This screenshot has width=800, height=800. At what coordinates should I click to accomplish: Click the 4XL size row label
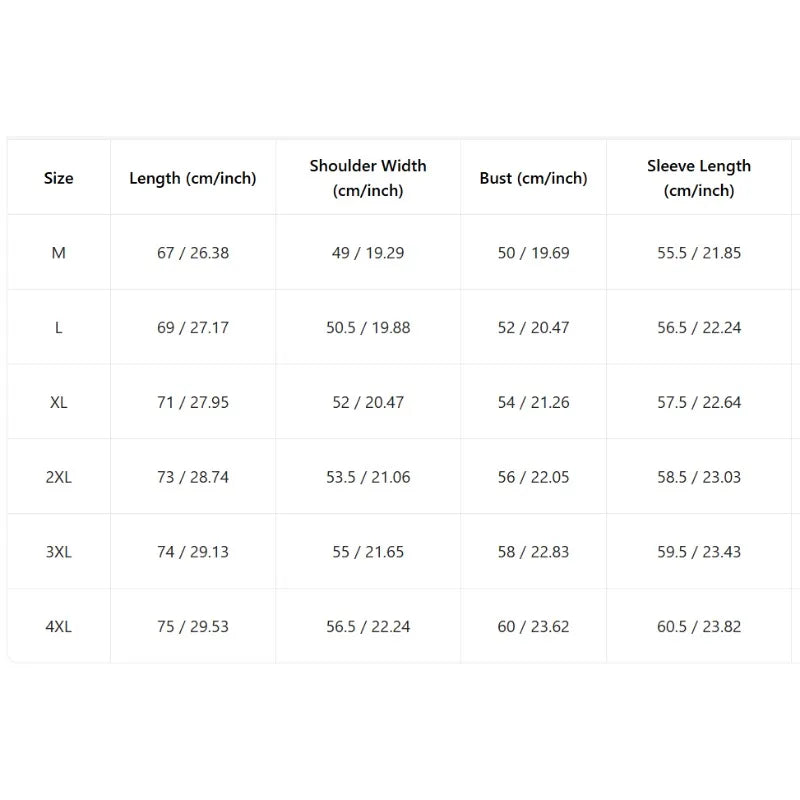pyautogui.click(x=59, y=626)
